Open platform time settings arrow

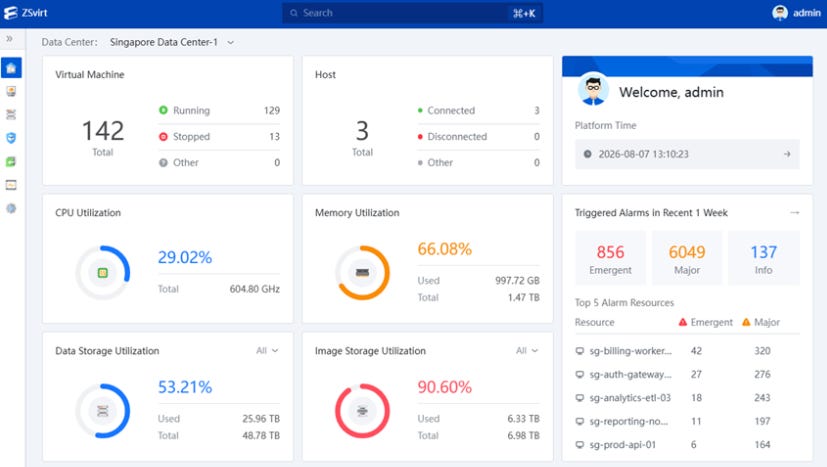[787, 154]
